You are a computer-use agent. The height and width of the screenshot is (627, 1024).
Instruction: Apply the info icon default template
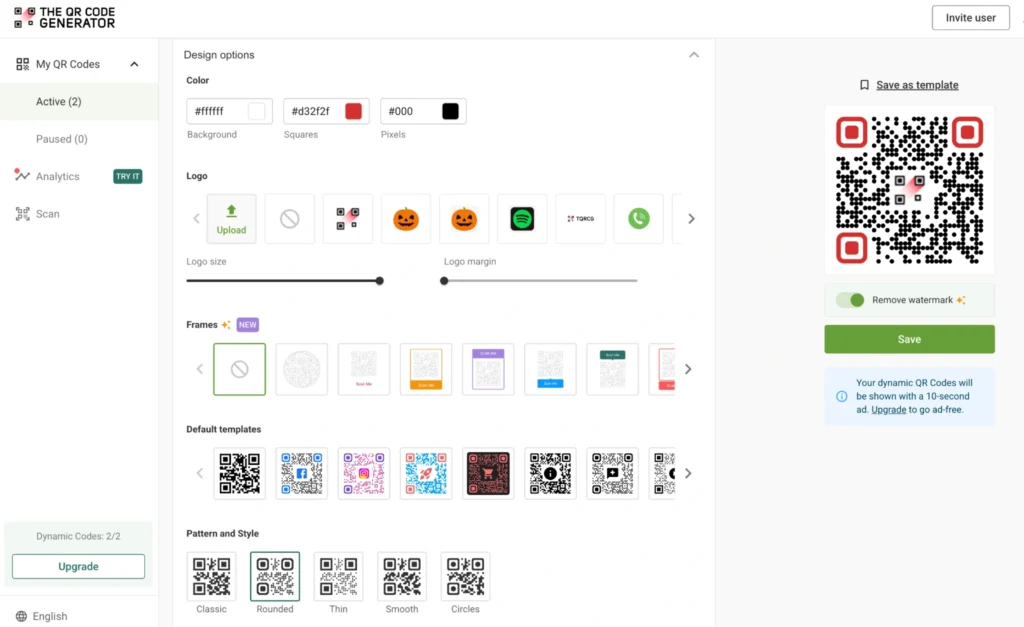tap(550, 474)
